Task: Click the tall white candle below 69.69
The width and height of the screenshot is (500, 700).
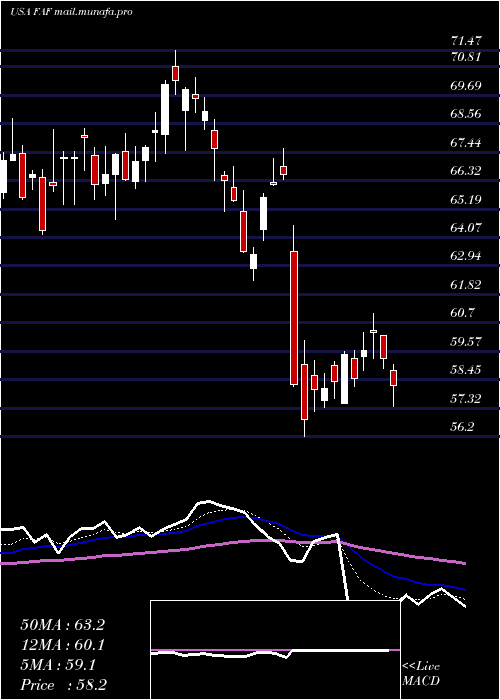Action: tap(165, 109)
